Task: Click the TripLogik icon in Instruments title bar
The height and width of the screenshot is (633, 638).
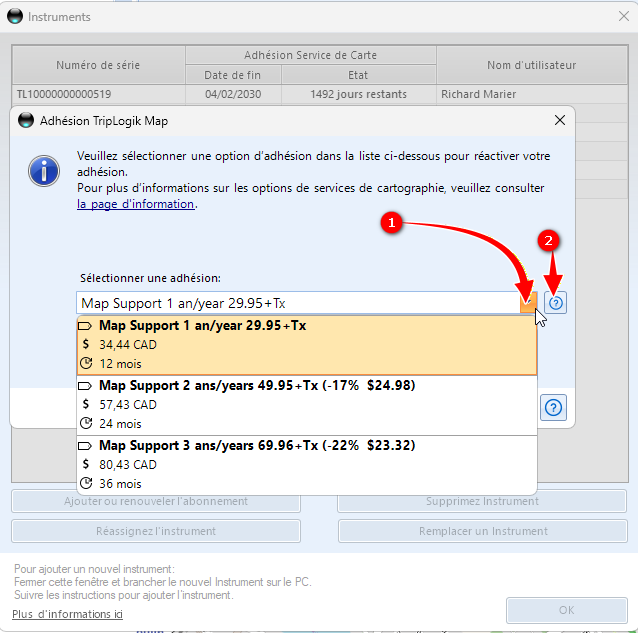Action: click(x=15, y=16)
